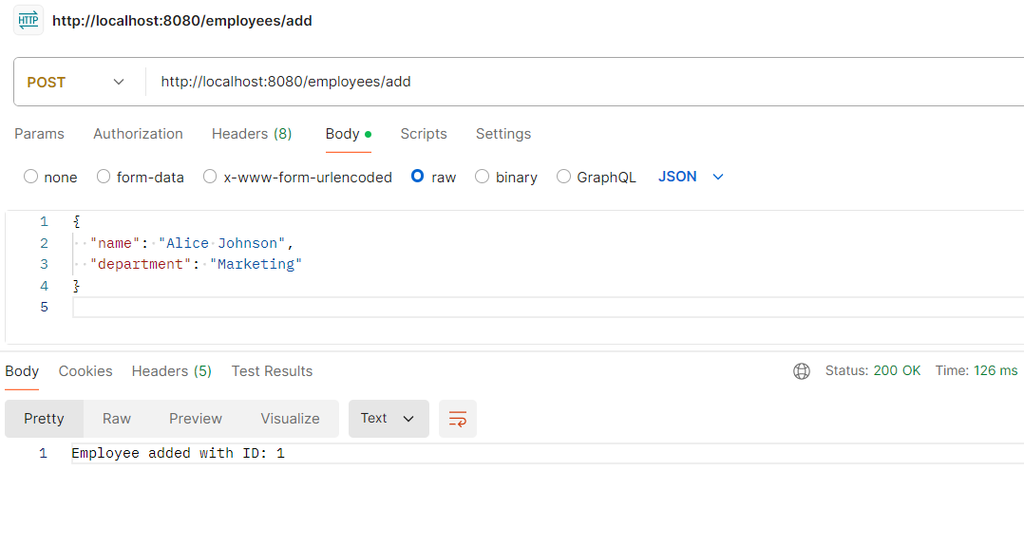Switch to the Params tab

pyautogui.click(x=39, y=134)
